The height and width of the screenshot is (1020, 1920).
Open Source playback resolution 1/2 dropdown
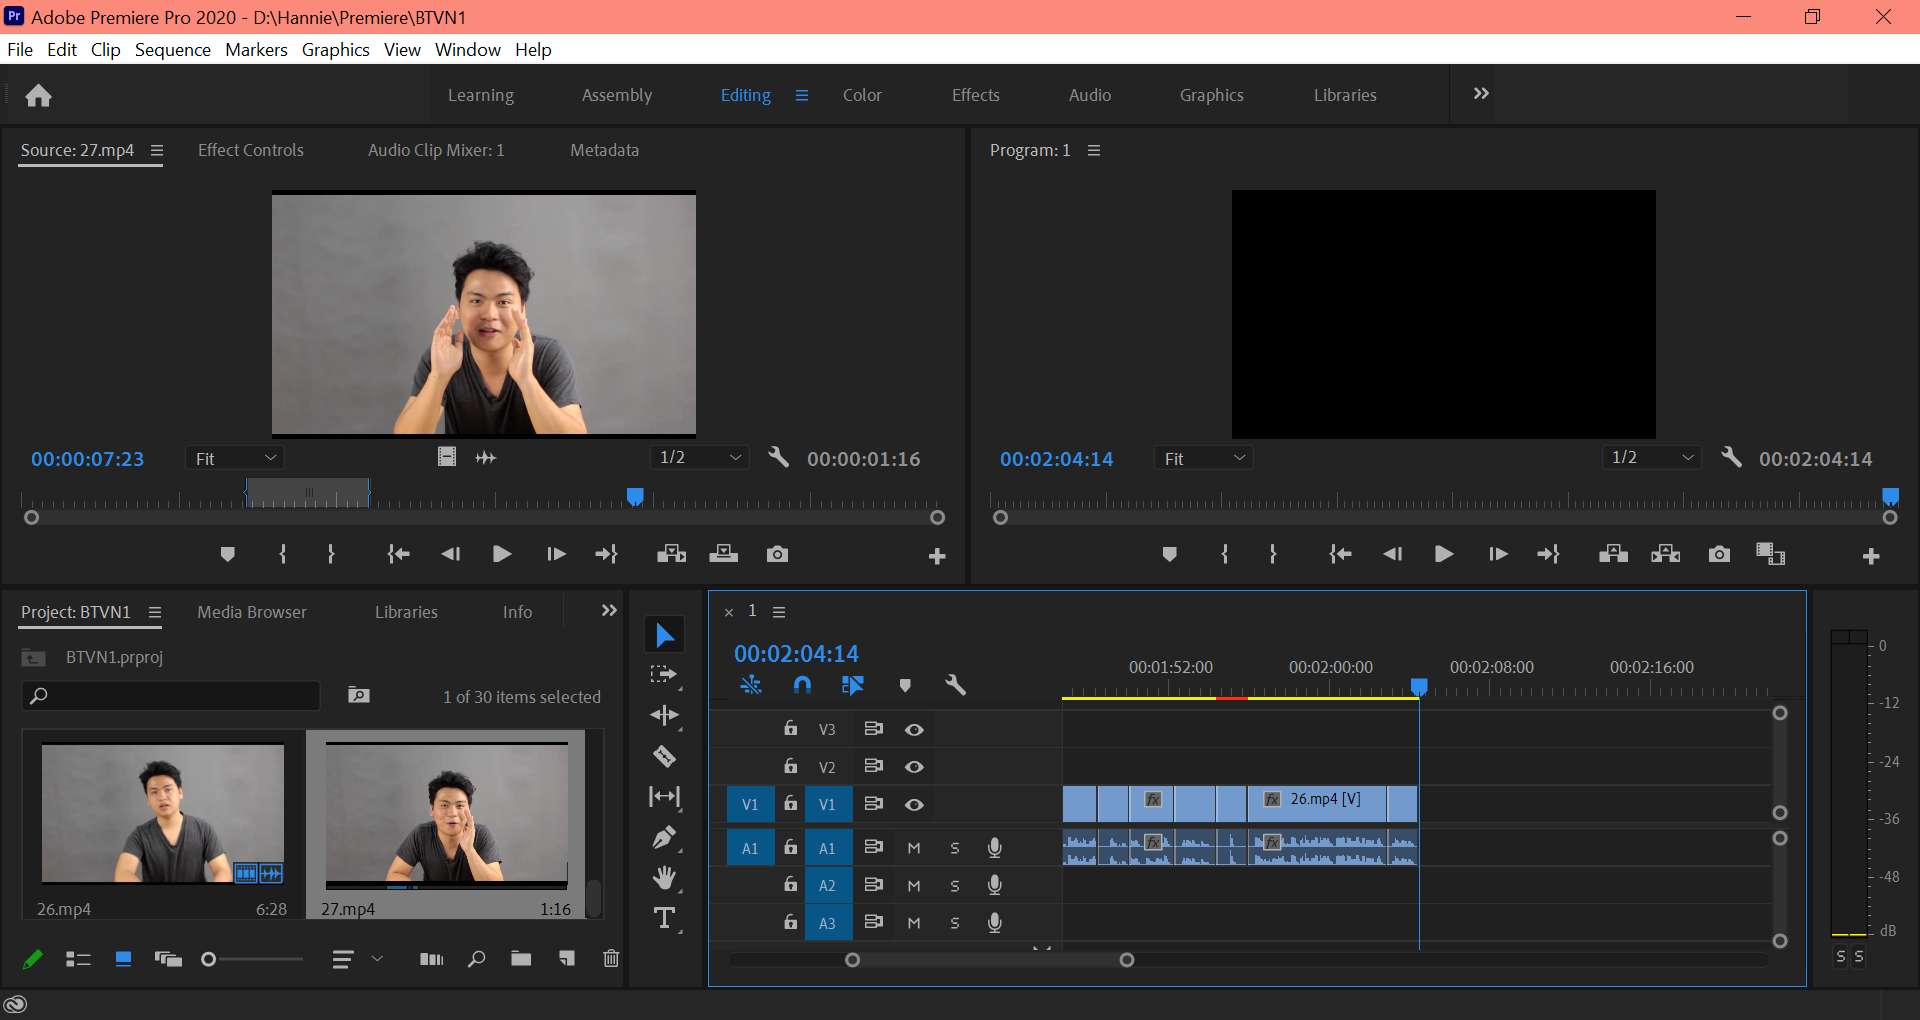(x=700, y=457)
